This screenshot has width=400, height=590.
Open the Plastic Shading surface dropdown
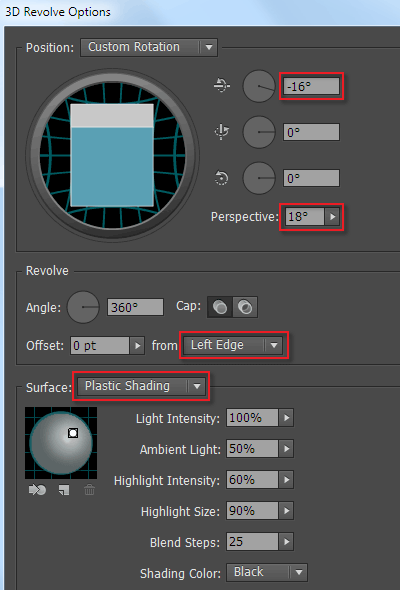click(141, 386)
